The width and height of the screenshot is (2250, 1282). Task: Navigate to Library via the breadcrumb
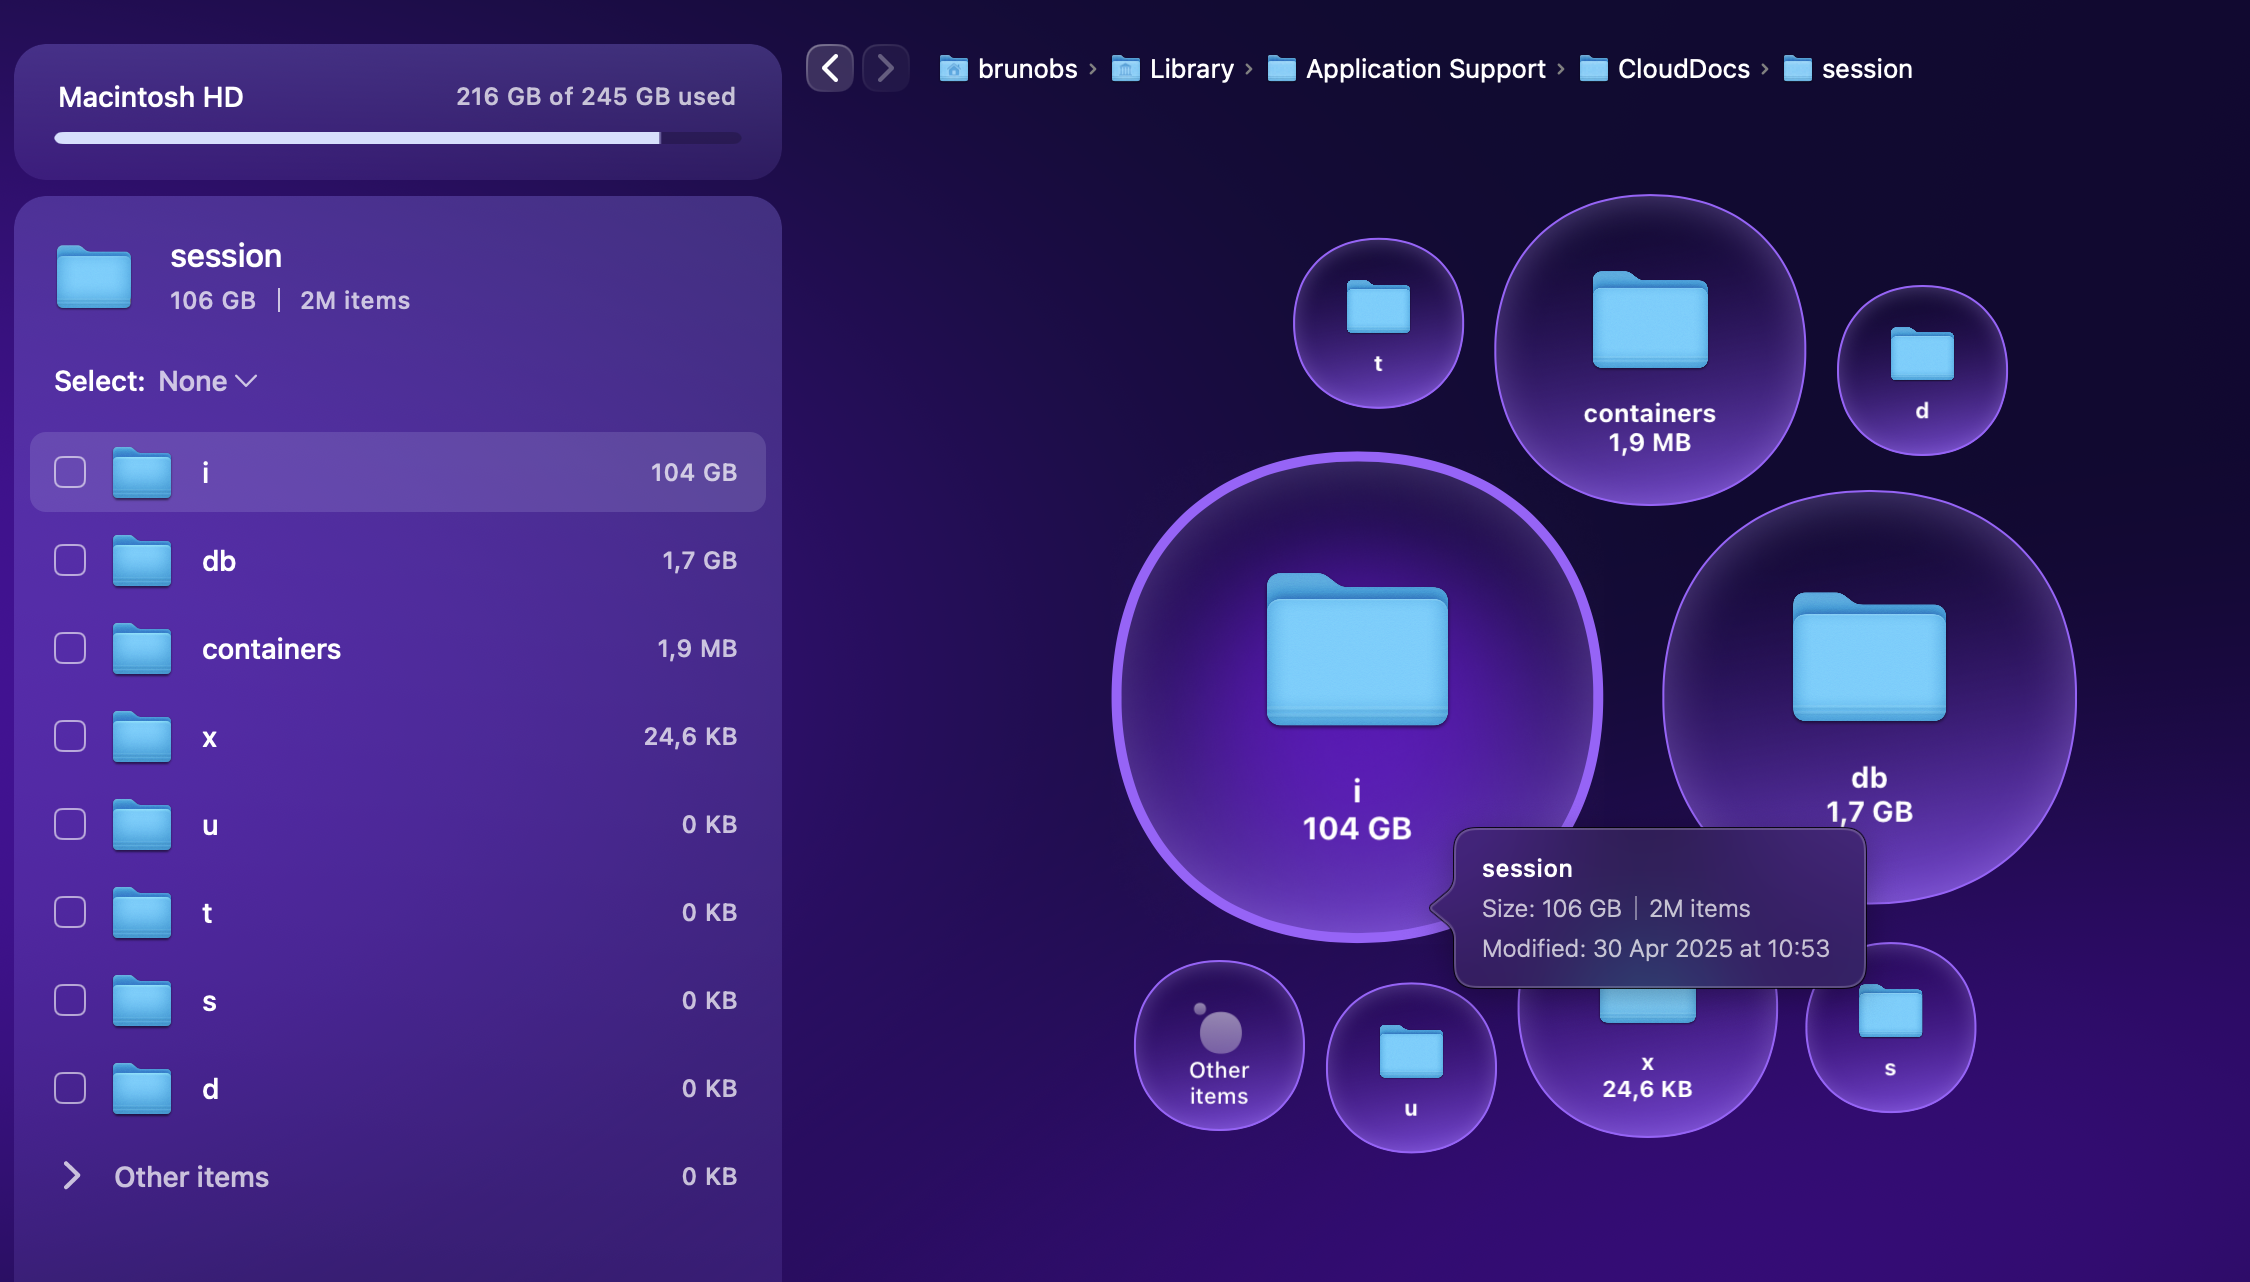coord(1192,68)
